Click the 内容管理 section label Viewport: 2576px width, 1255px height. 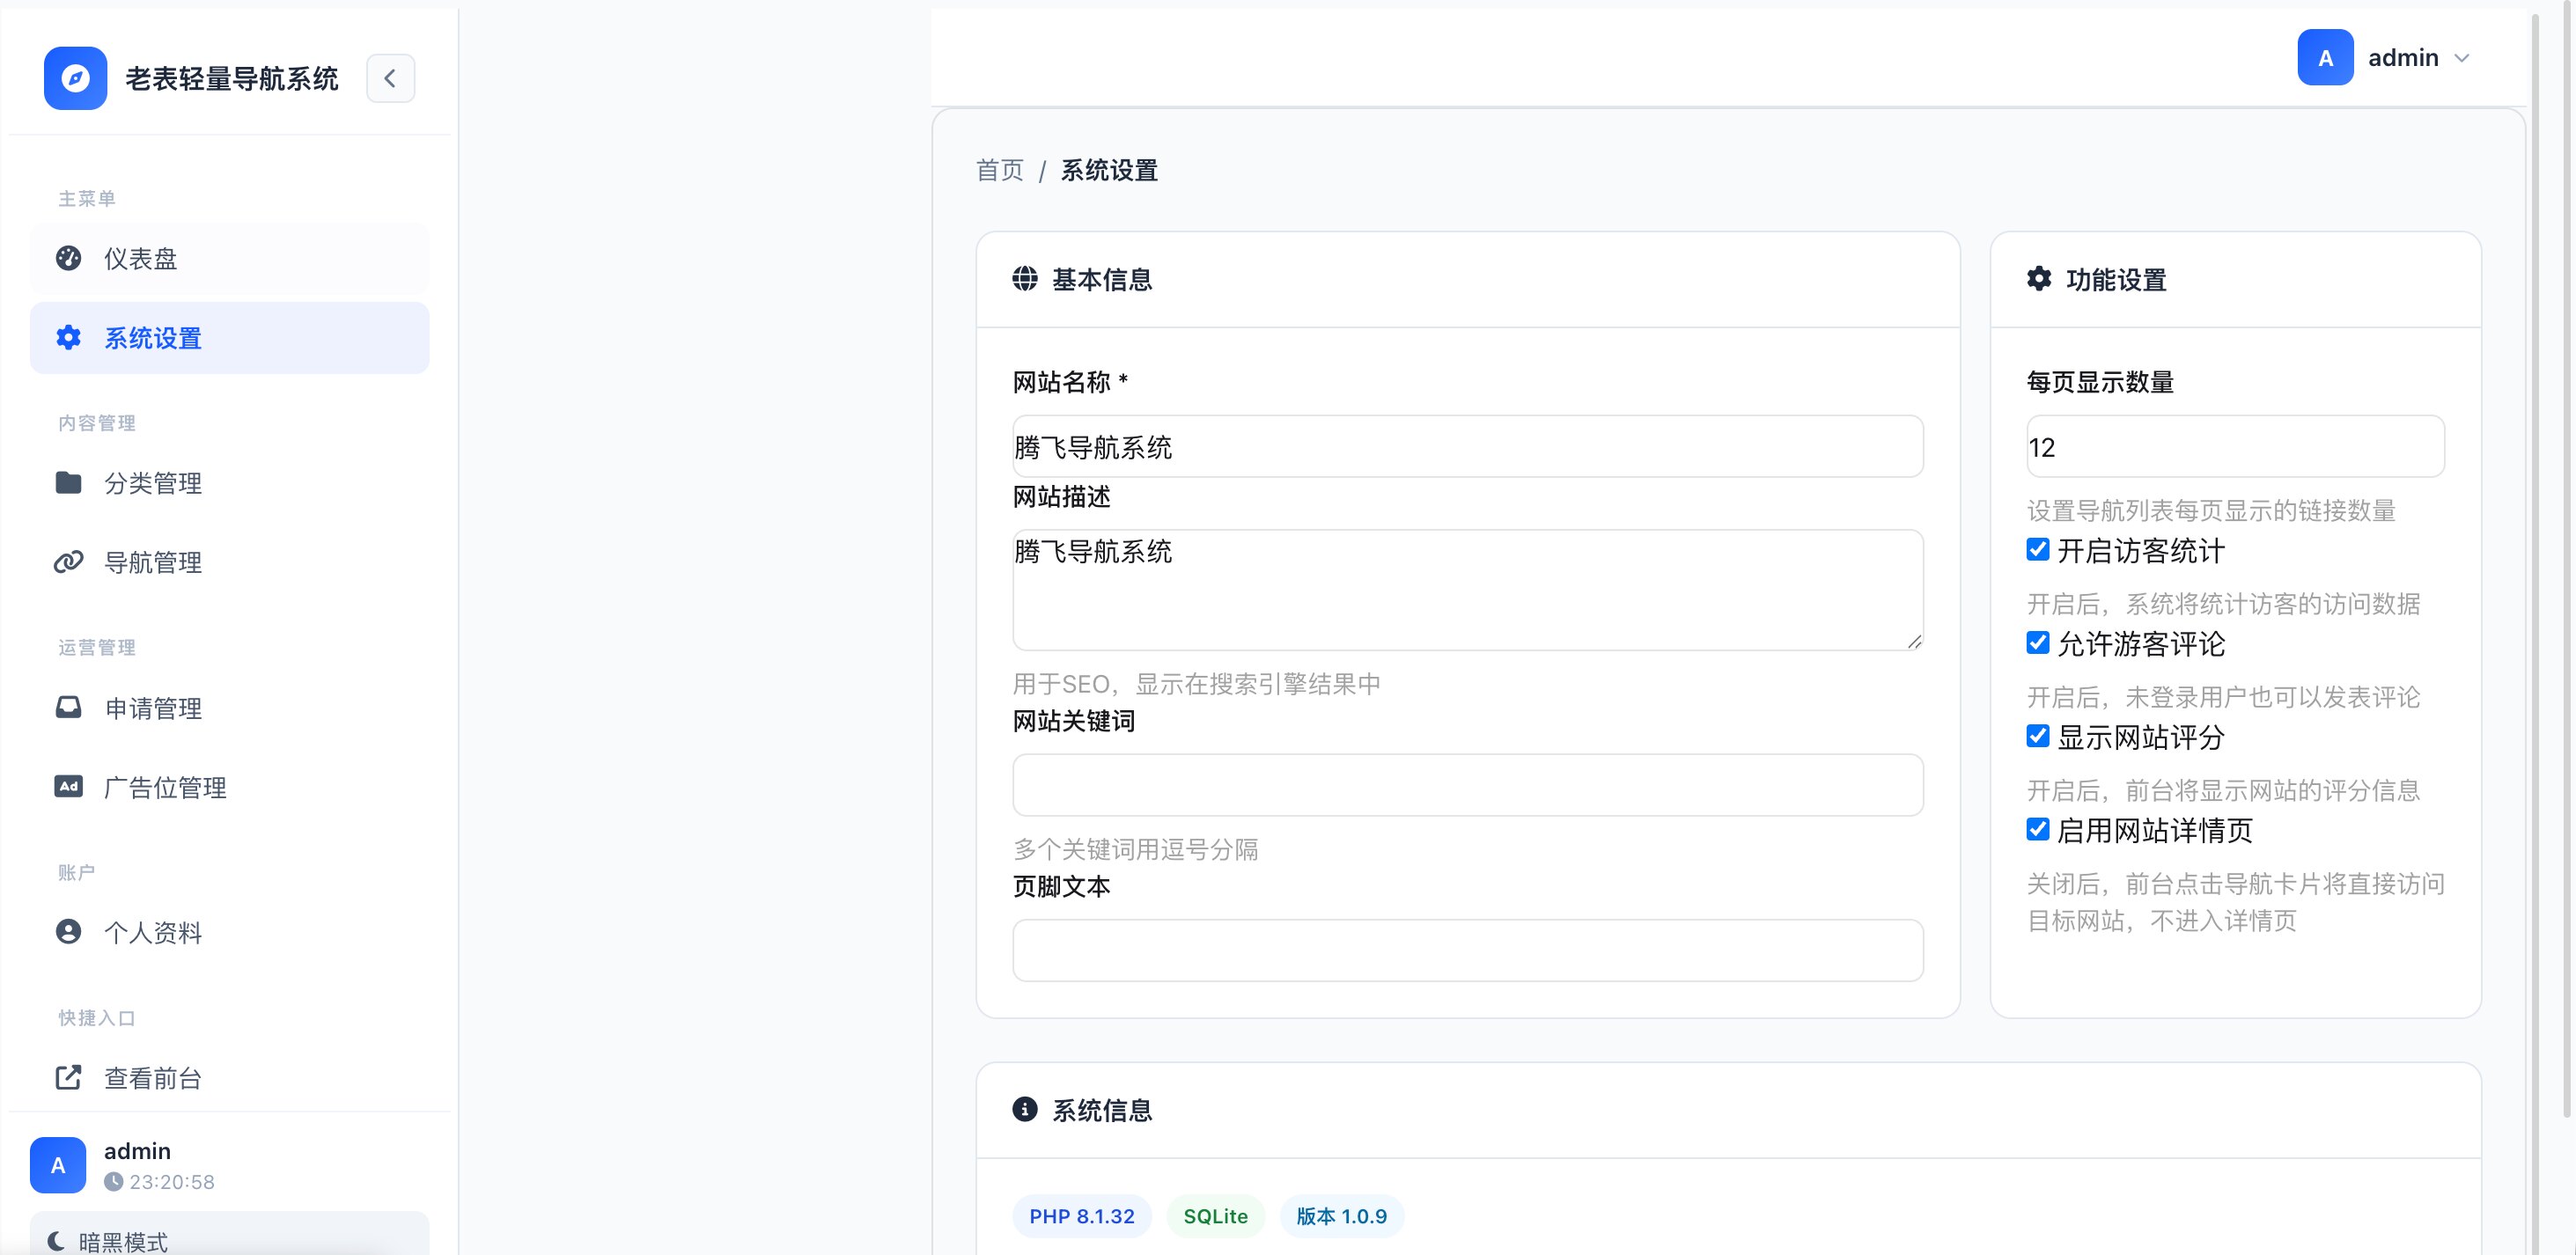click(97, 423)
